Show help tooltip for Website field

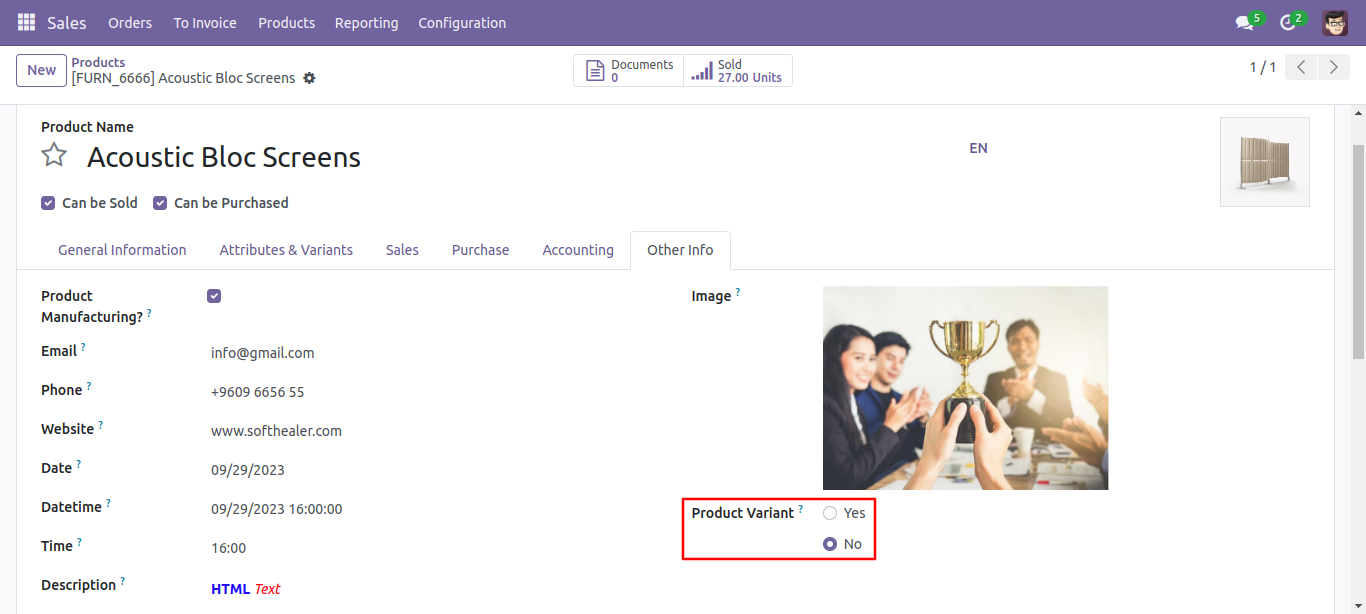(x=100, y=425)
